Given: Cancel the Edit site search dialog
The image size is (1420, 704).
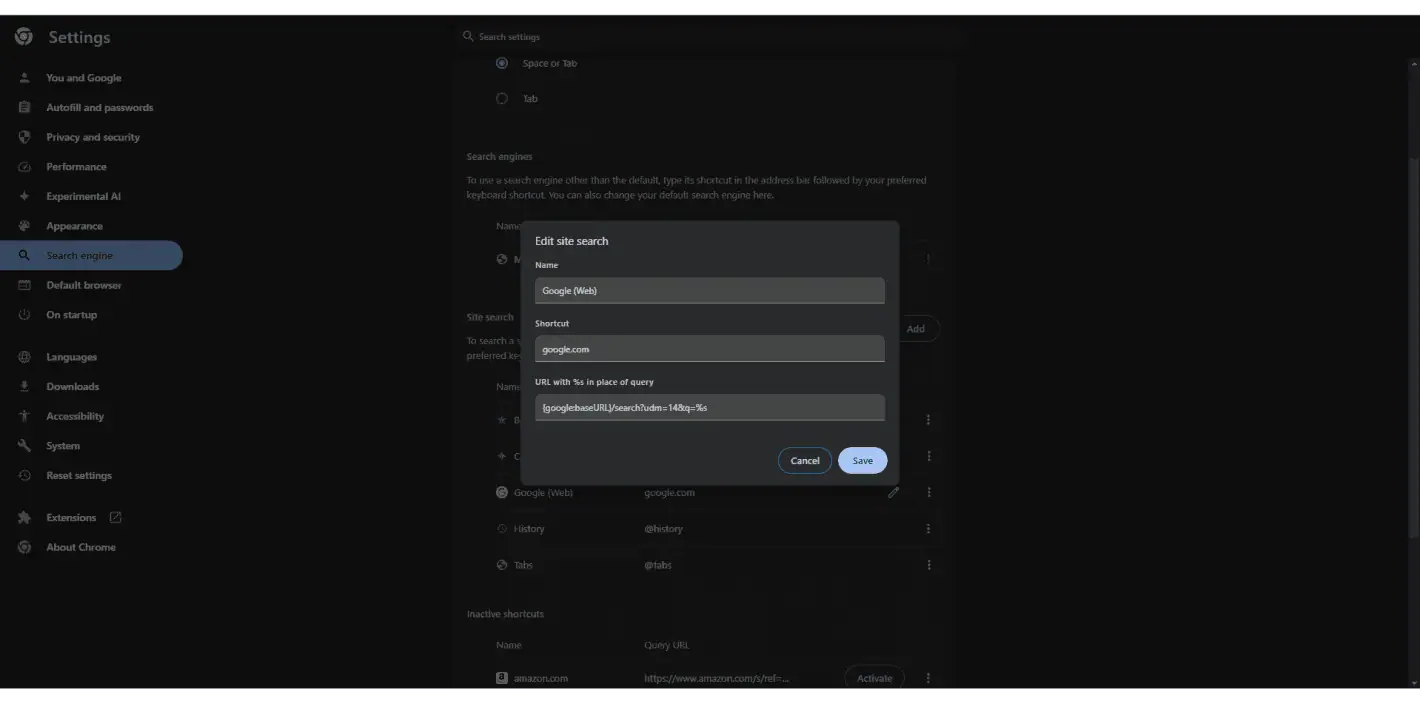Looking at the screenshot, I should (804, 461).
